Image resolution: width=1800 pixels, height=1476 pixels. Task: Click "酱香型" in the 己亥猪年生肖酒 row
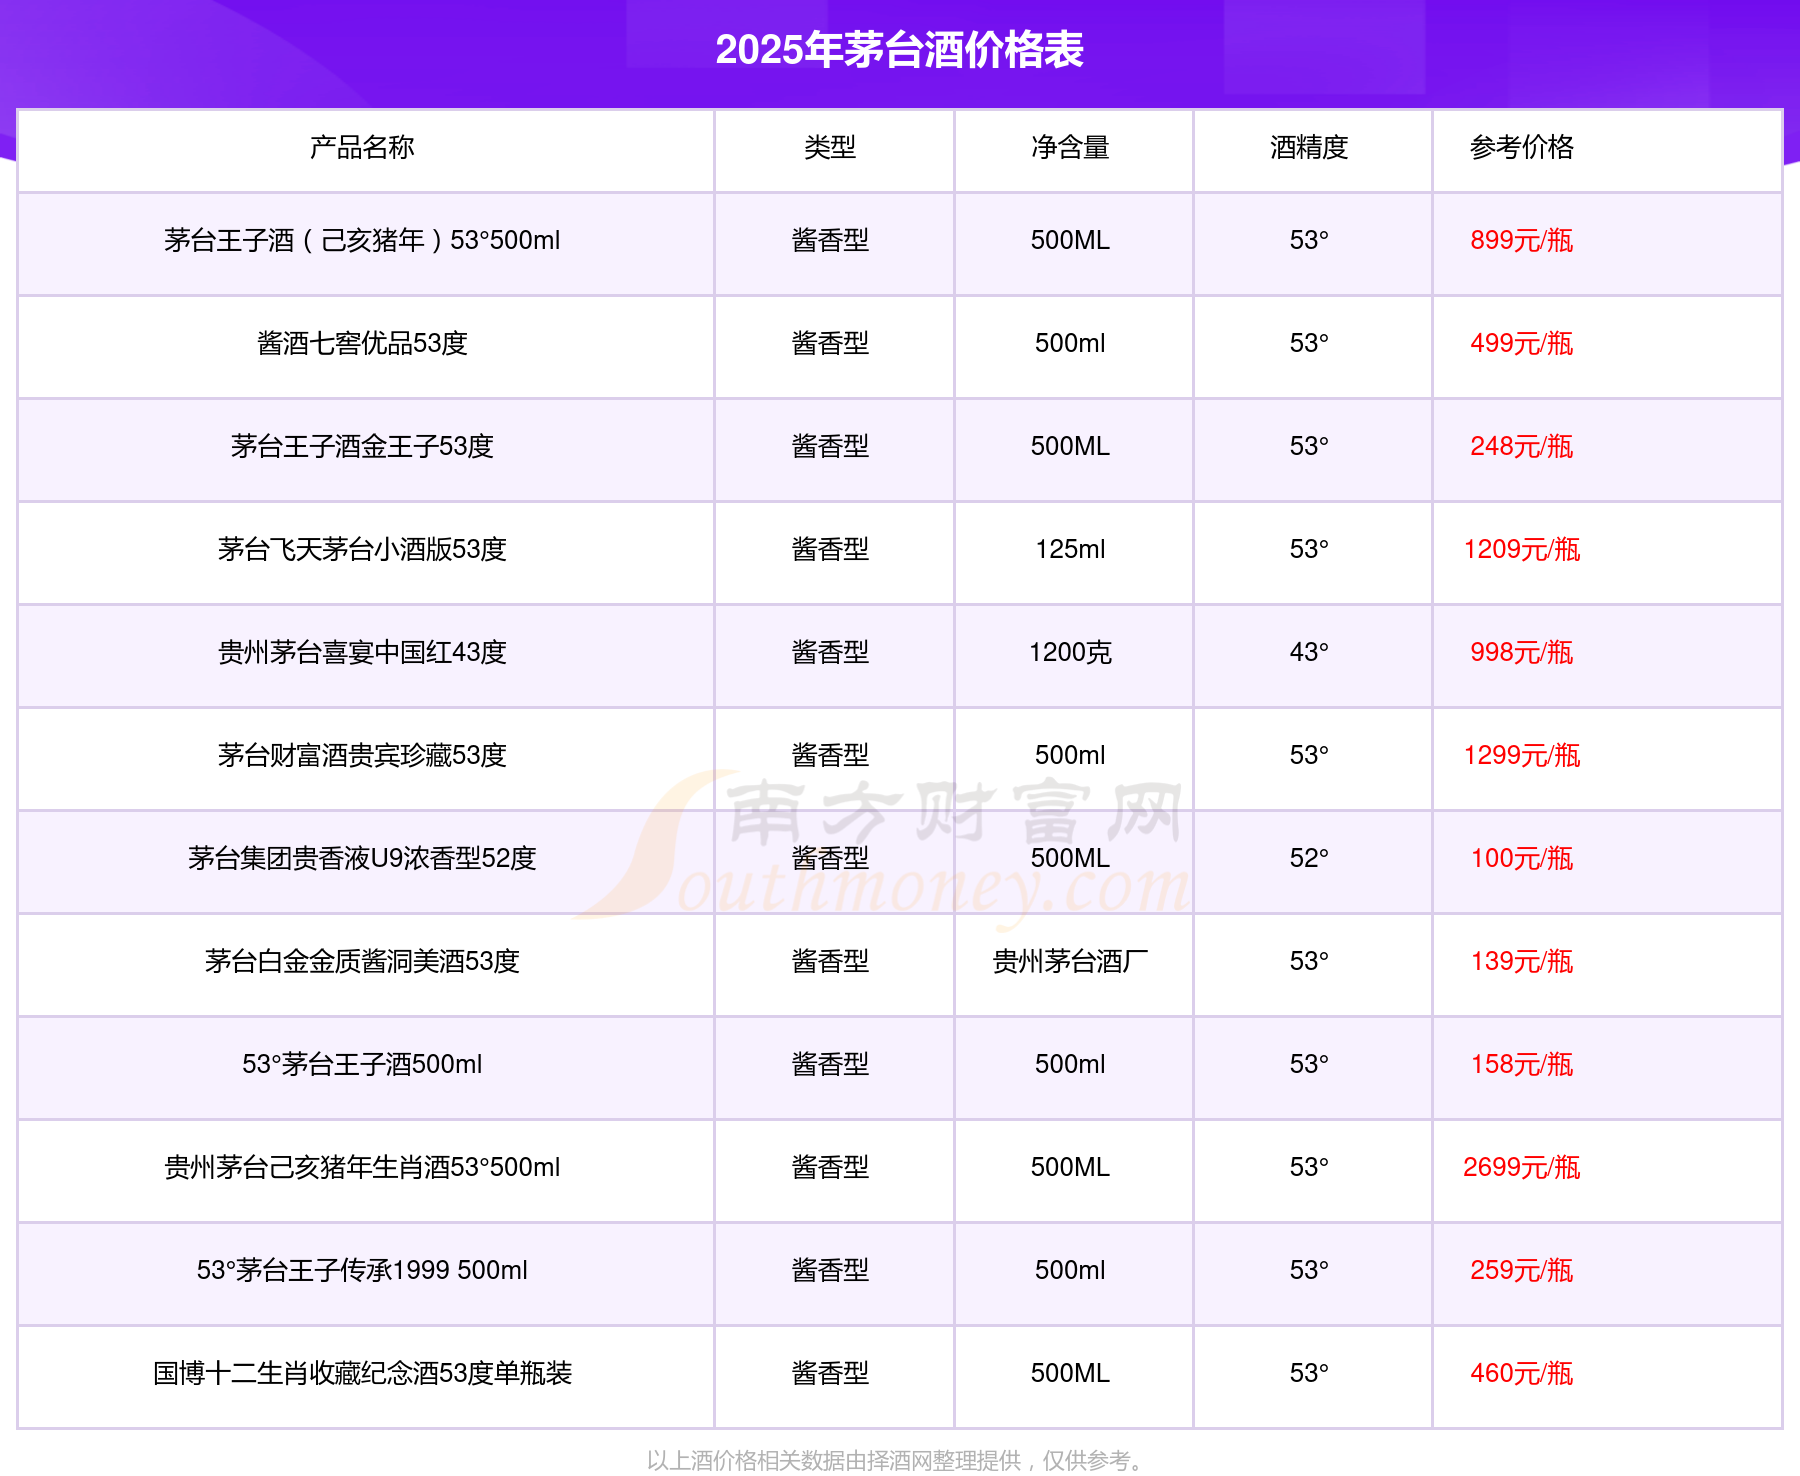(830, 1167)
